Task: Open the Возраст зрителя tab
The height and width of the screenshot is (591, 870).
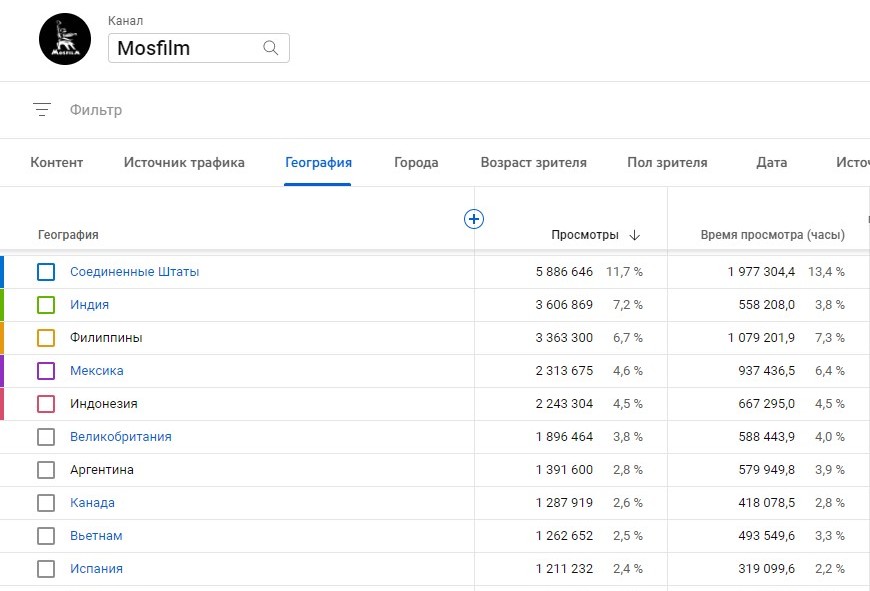Action: (x=533, y=162)
